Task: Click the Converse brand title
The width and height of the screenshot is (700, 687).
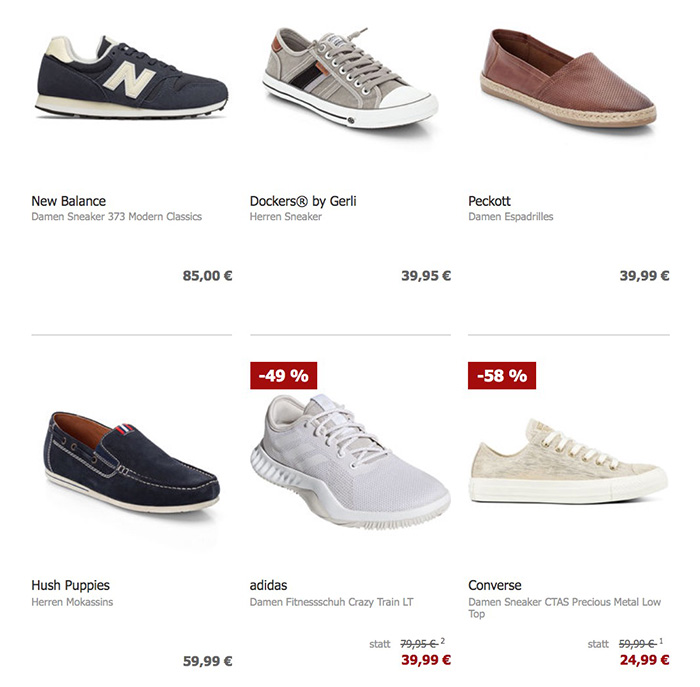Action: [495, 586]
